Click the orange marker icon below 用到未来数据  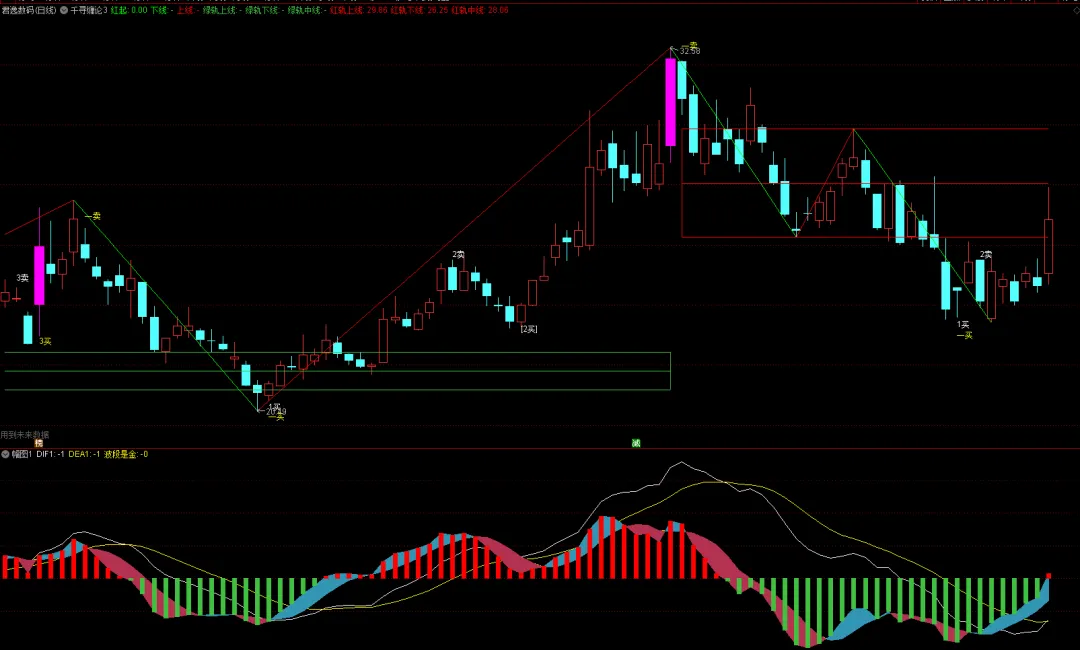[x=39, y=443]
